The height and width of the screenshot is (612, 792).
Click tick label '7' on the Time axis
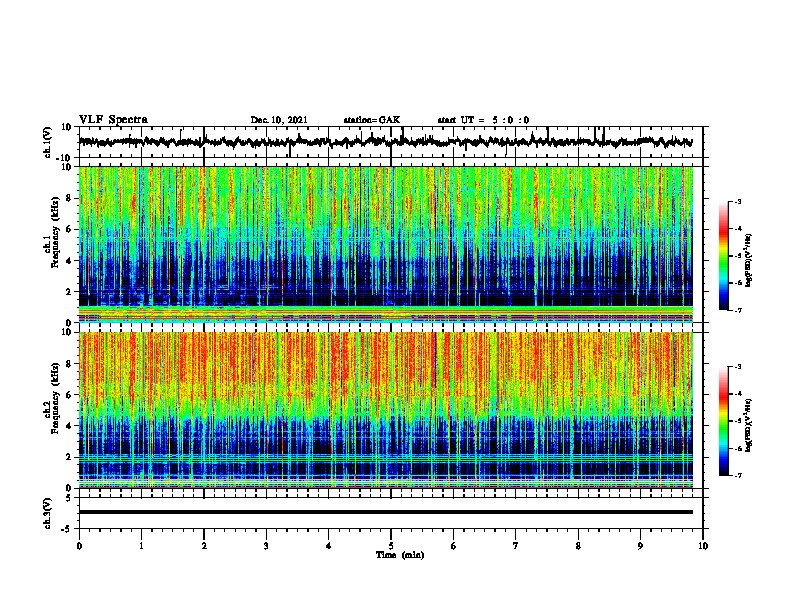click(516, 546)
